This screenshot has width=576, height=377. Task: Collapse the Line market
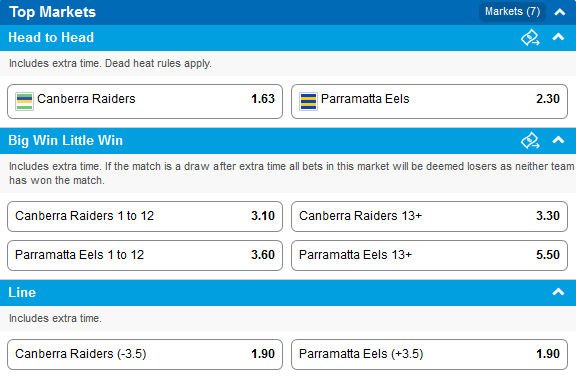[x=558, y=292]
